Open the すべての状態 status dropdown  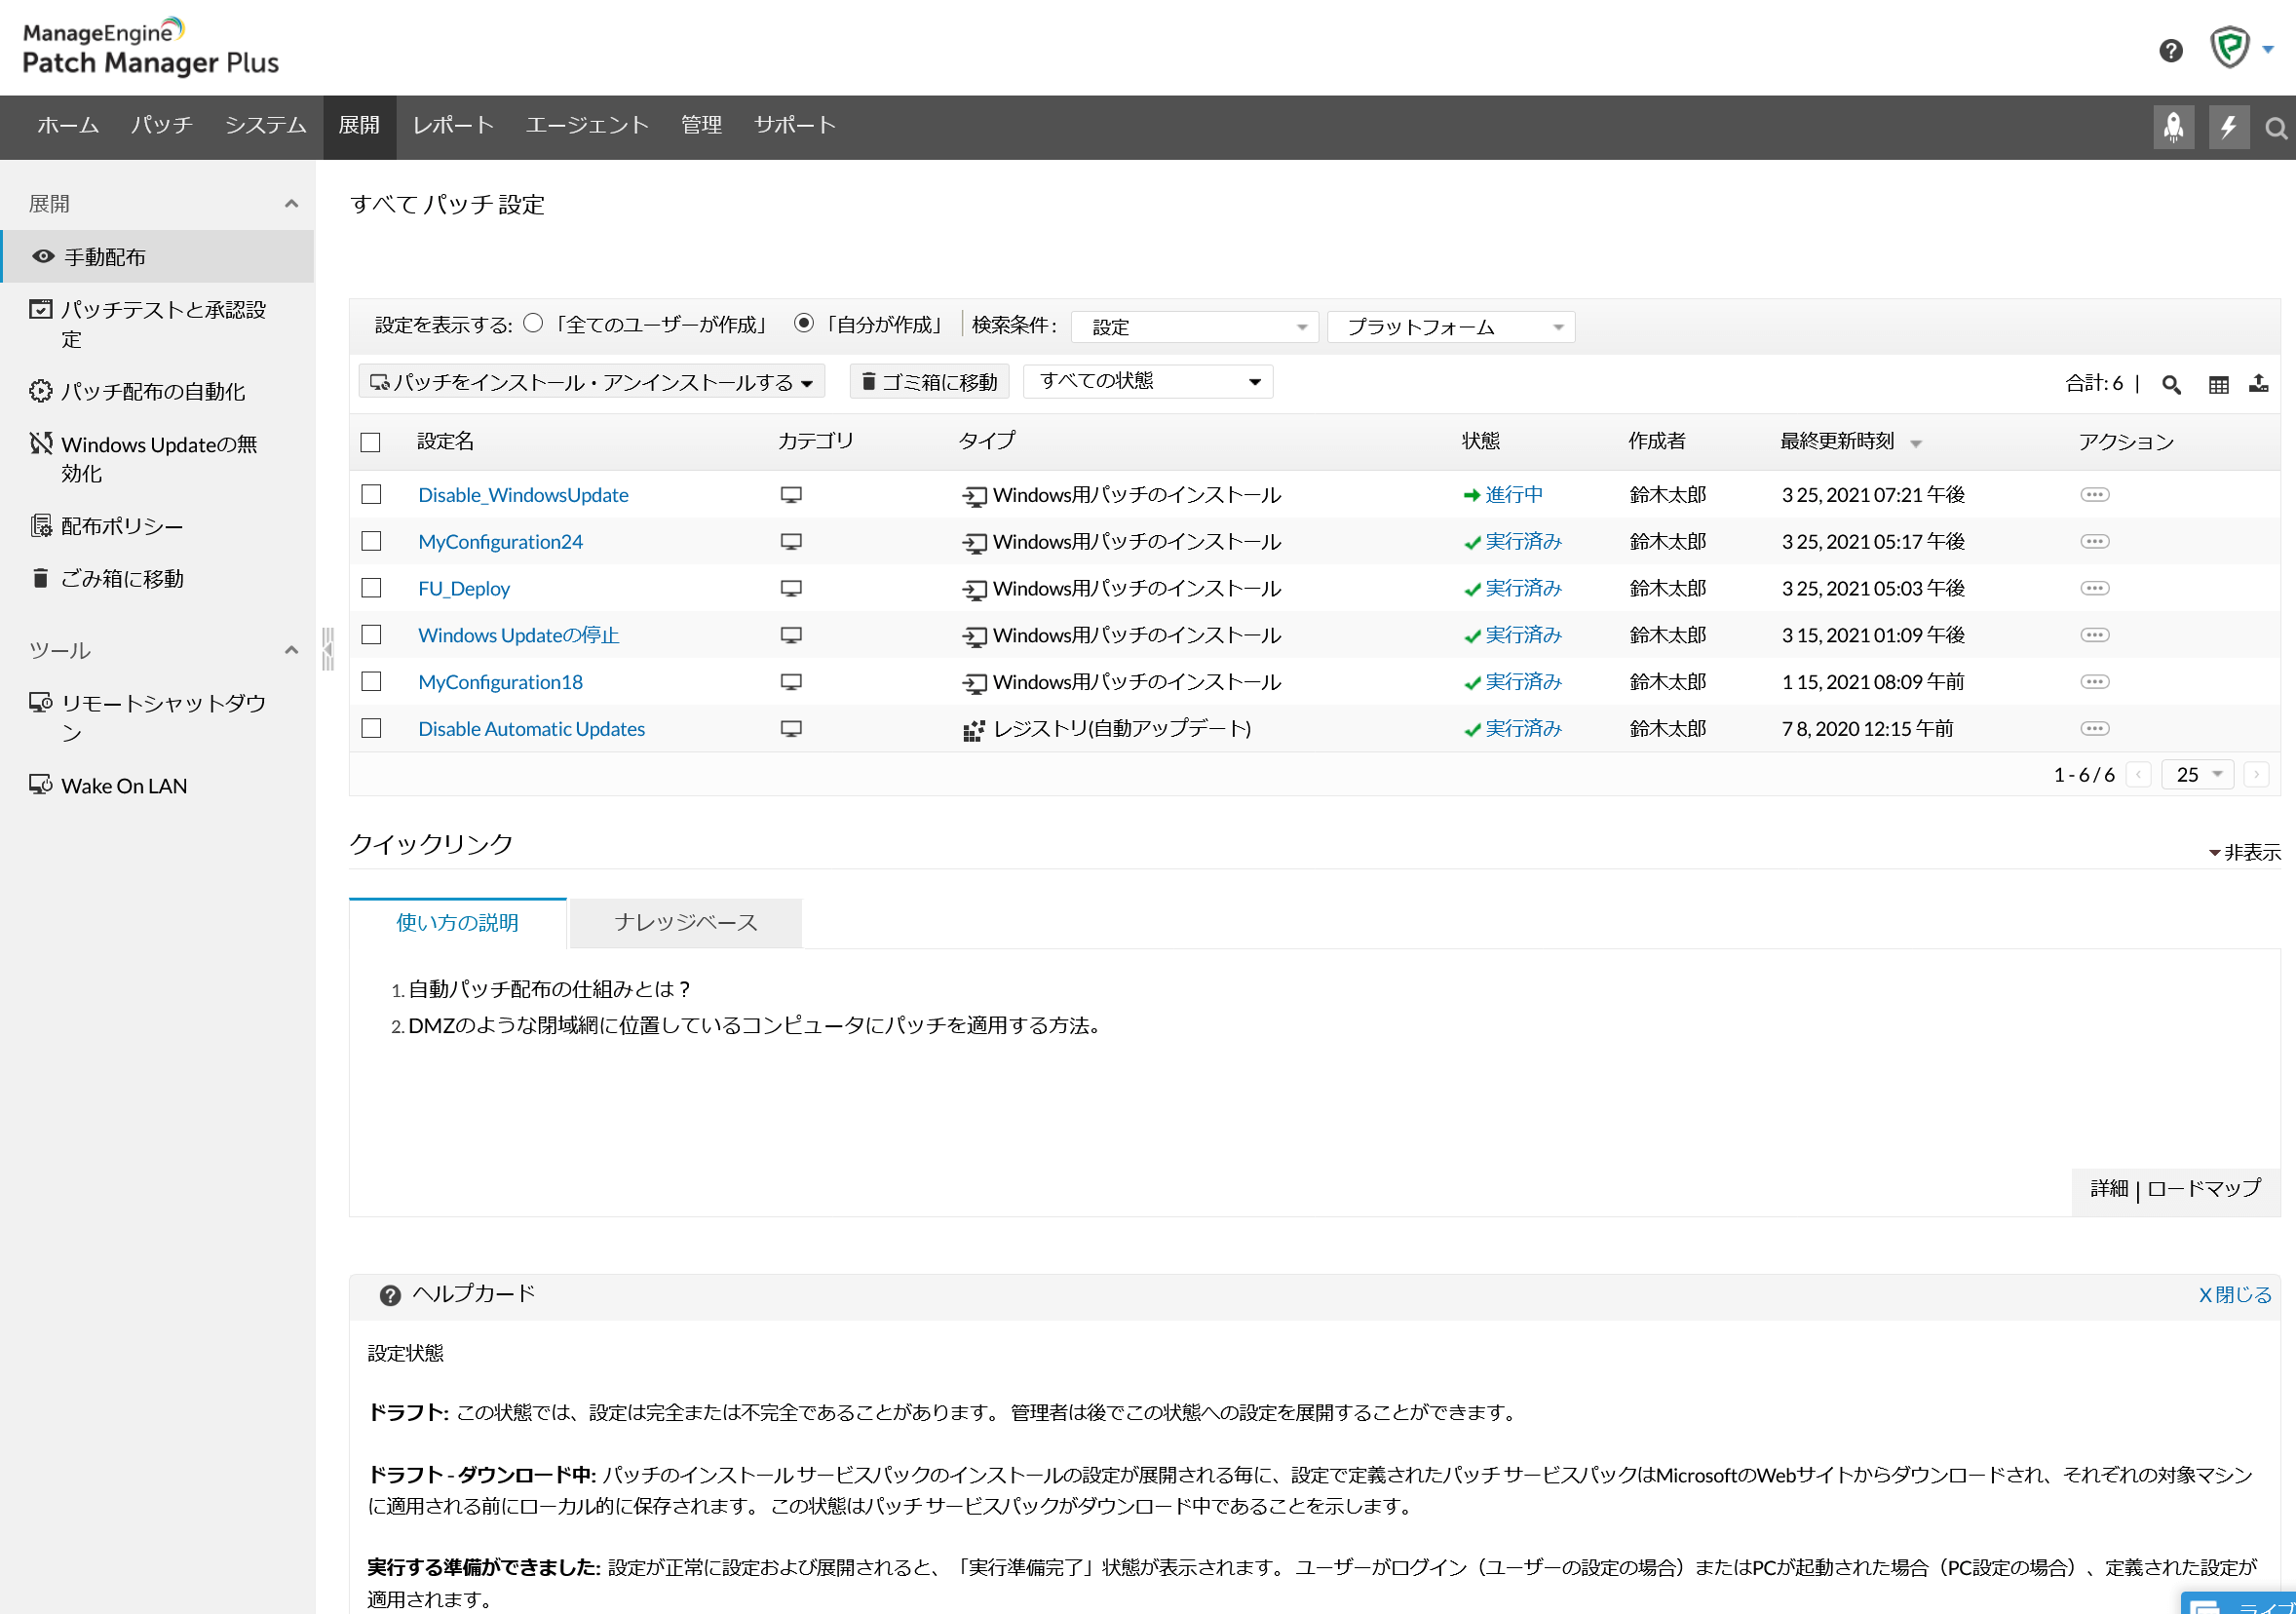click(x=1147, y=381)
